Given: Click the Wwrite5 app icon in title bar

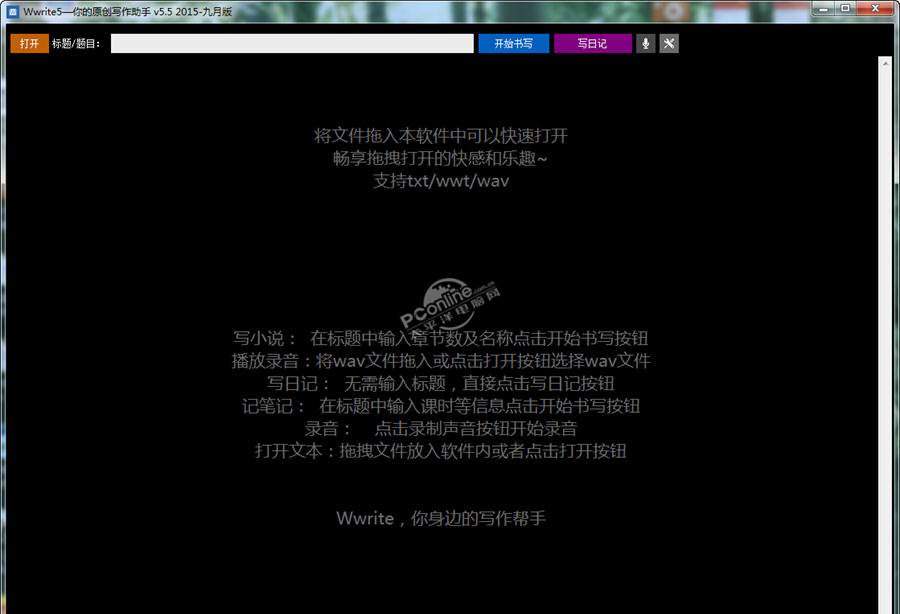Looking at the screenshot, I should [13, 11].
